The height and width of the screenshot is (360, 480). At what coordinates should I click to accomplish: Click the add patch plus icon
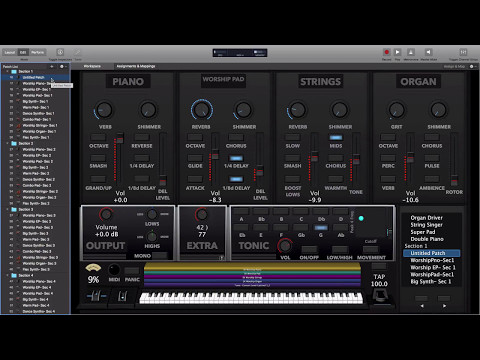coord(52,66)
